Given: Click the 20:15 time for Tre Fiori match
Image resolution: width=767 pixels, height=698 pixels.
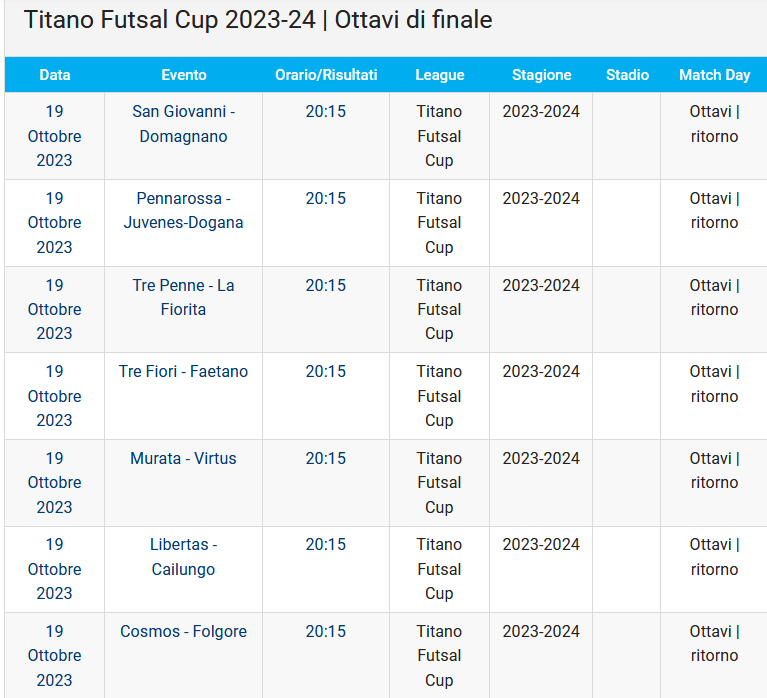Looking at the screenshot, I should point(326,371).
